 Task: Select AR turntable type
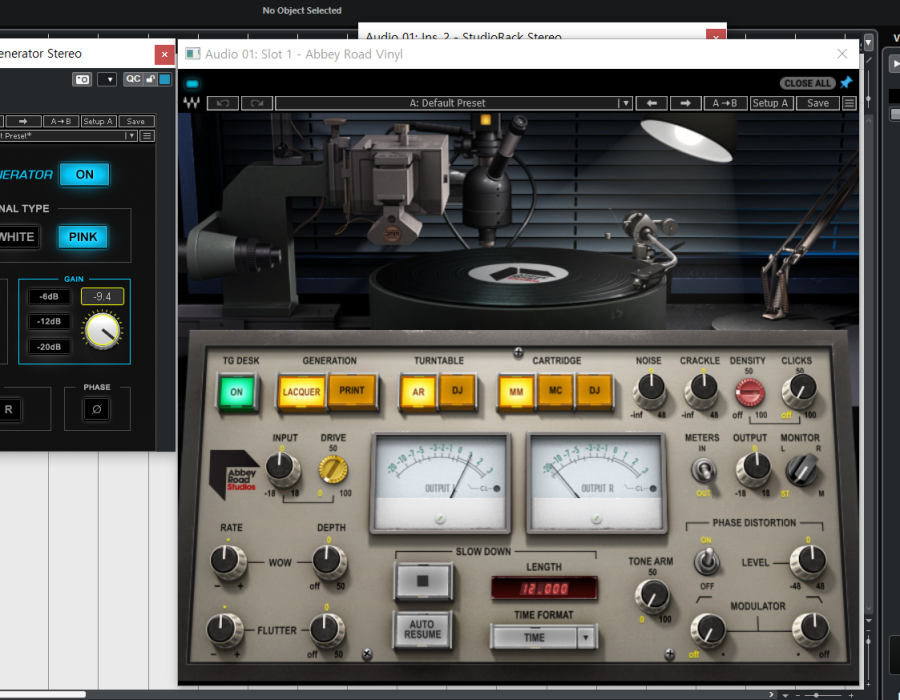[418, 392]
